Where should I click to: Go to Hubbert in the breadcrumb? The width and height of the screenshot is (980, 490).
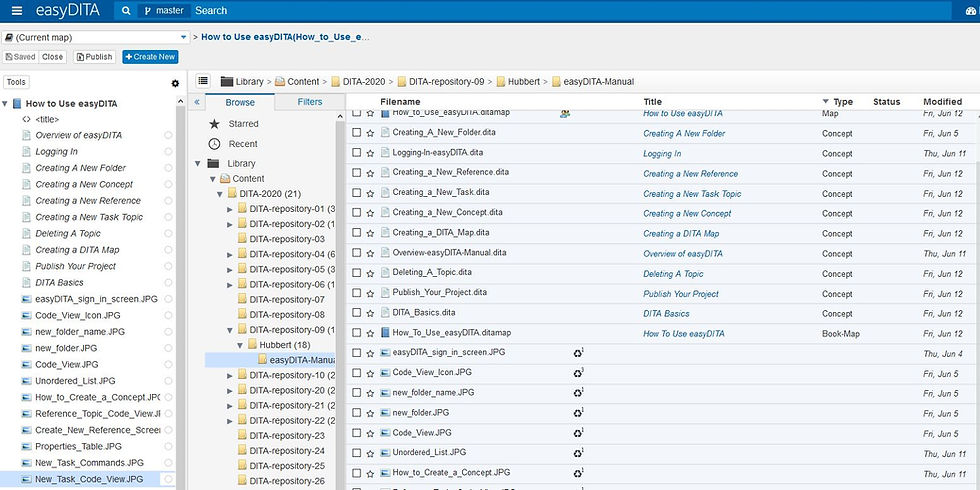click(x=524, y=81)
